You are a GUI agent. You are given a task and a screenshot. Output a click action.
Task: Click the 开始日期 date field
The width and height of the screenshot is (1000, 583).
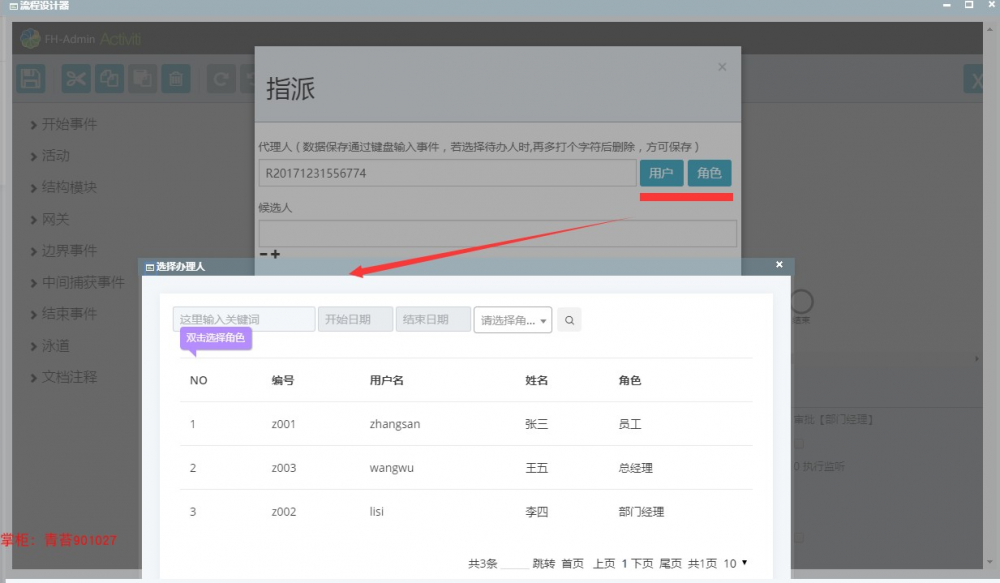click(354, 318)
